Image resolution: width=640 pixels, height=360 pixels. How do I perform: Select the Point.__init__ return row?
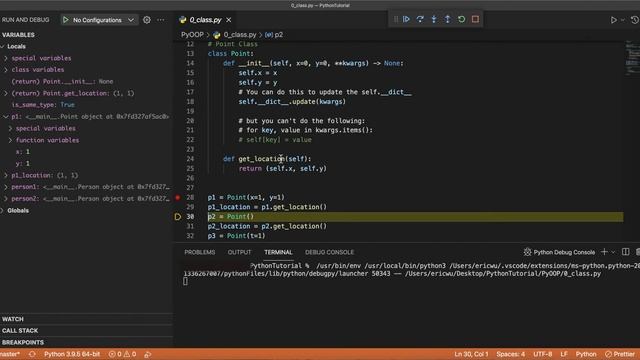tap(87, 82)
